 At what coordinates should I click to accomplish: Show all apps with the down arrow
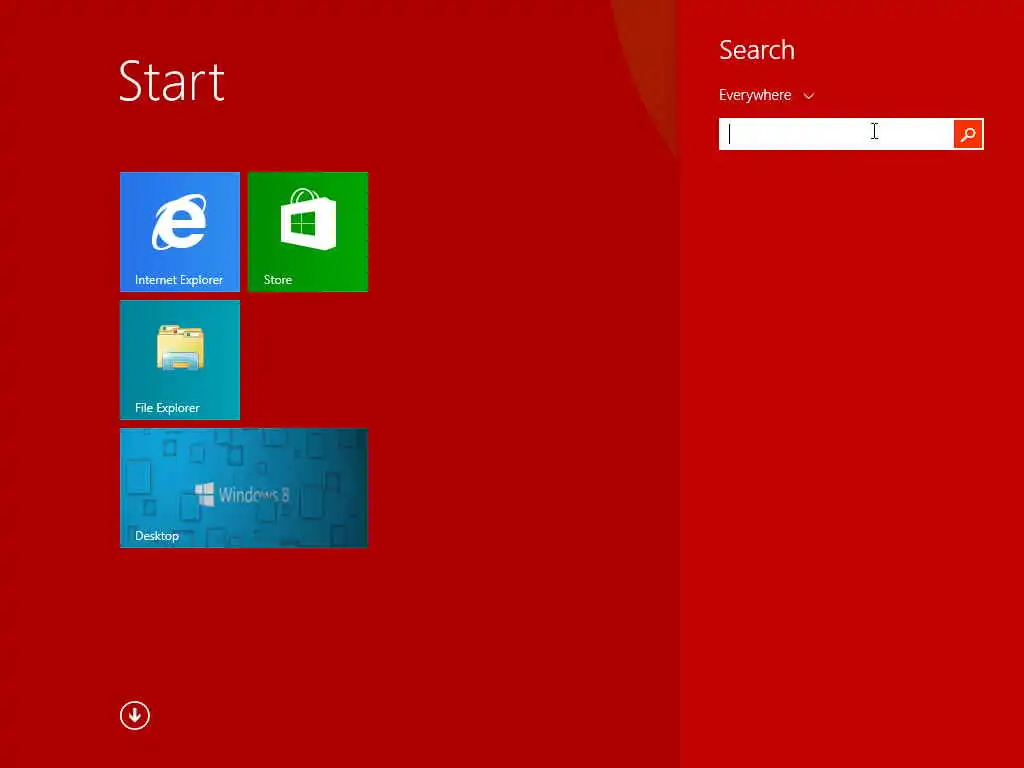[135, 715]
